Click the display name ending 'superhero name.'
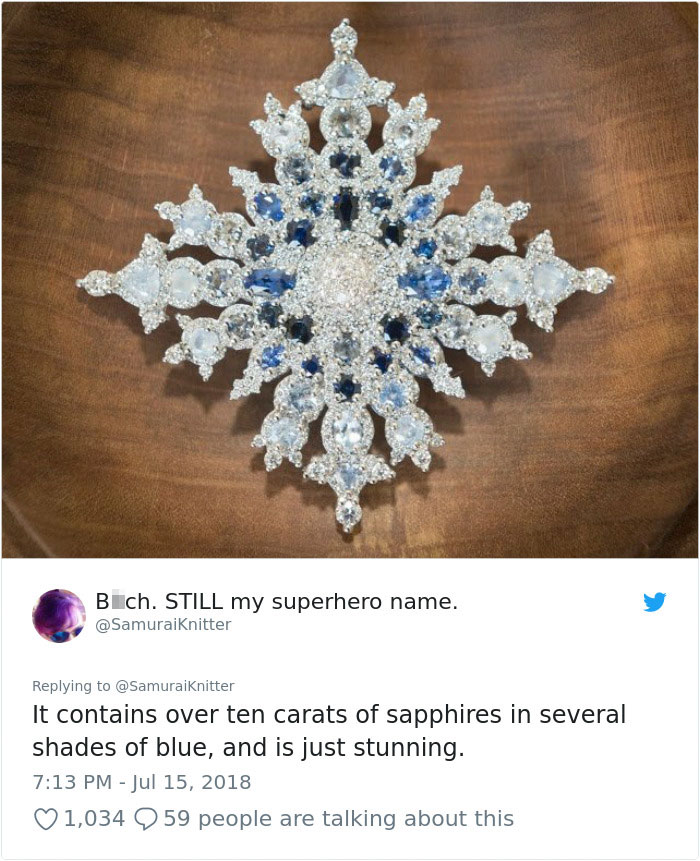This screenshot has height=861, width=700. tap(276, 602)
